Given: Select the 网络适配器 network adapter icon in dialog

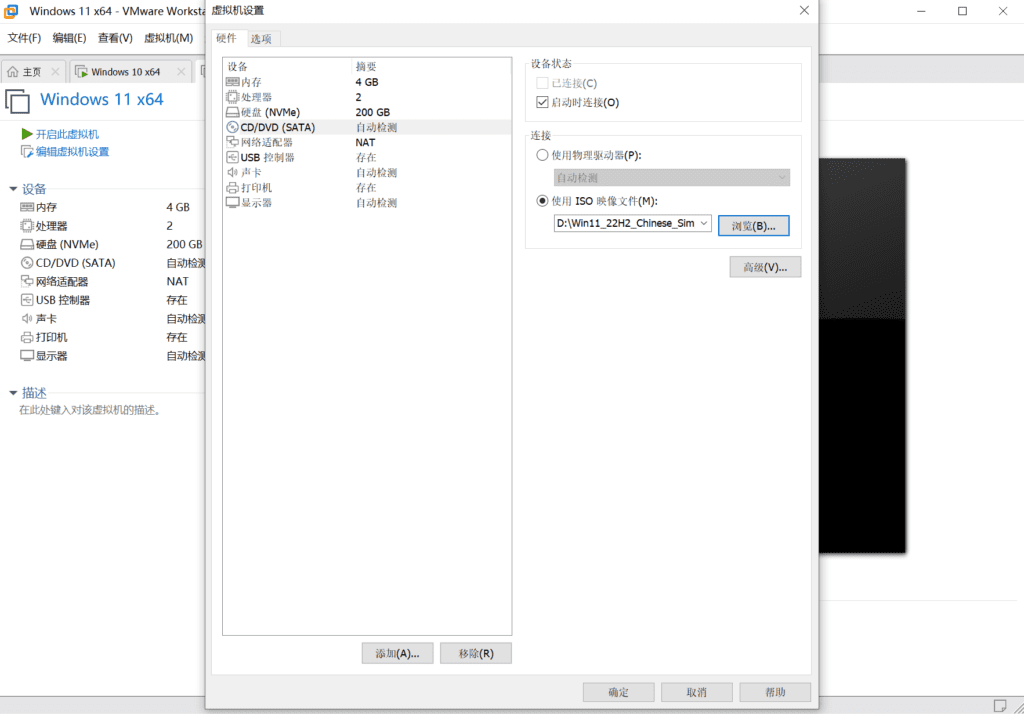Looking at the screenshot, I should (x=232, y=142).
